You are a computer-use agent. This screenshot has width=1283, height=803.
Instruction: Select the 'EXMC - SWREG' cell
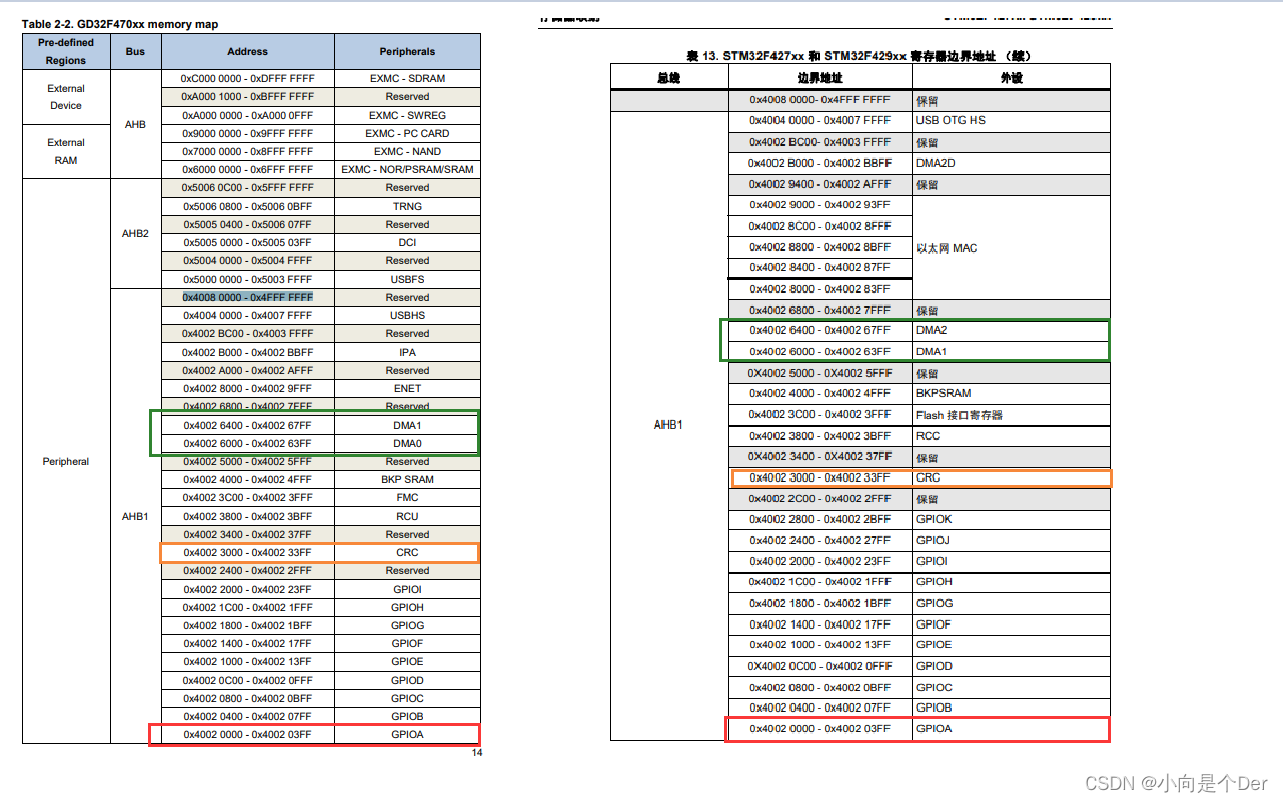click(x=407, y=115)
